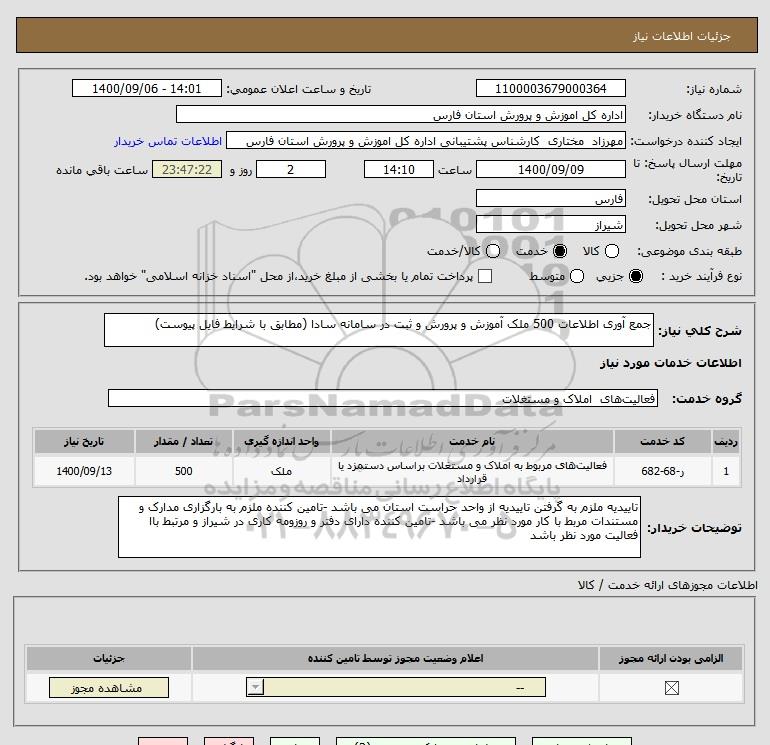Screen dimensions: 770x745
Task: Click the تعداد / مقدار column header
Action: 184,441
